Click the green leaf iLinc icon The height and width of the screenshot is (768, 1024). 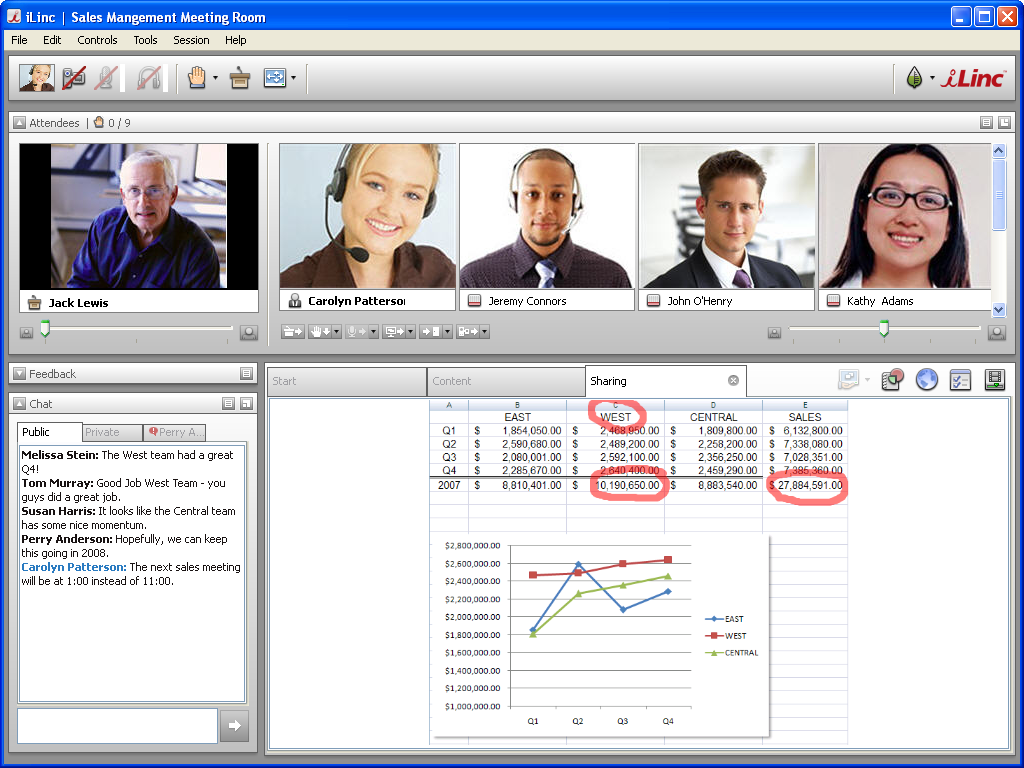coord(914,78)
